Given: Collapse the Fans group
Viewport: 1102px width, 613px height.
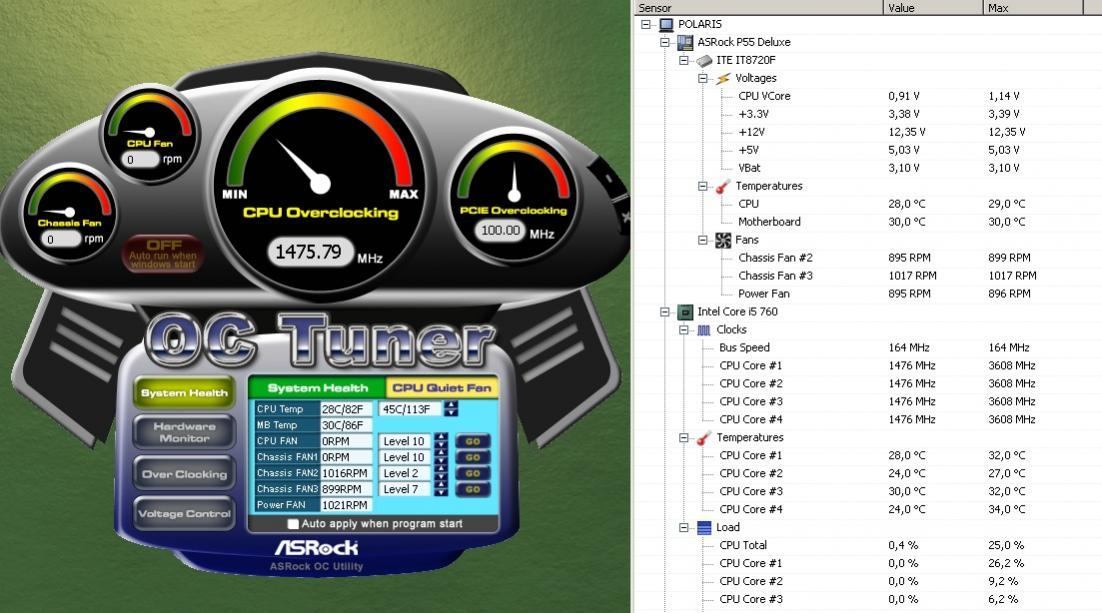Looking at the screenshot, I should coord(703,240).
